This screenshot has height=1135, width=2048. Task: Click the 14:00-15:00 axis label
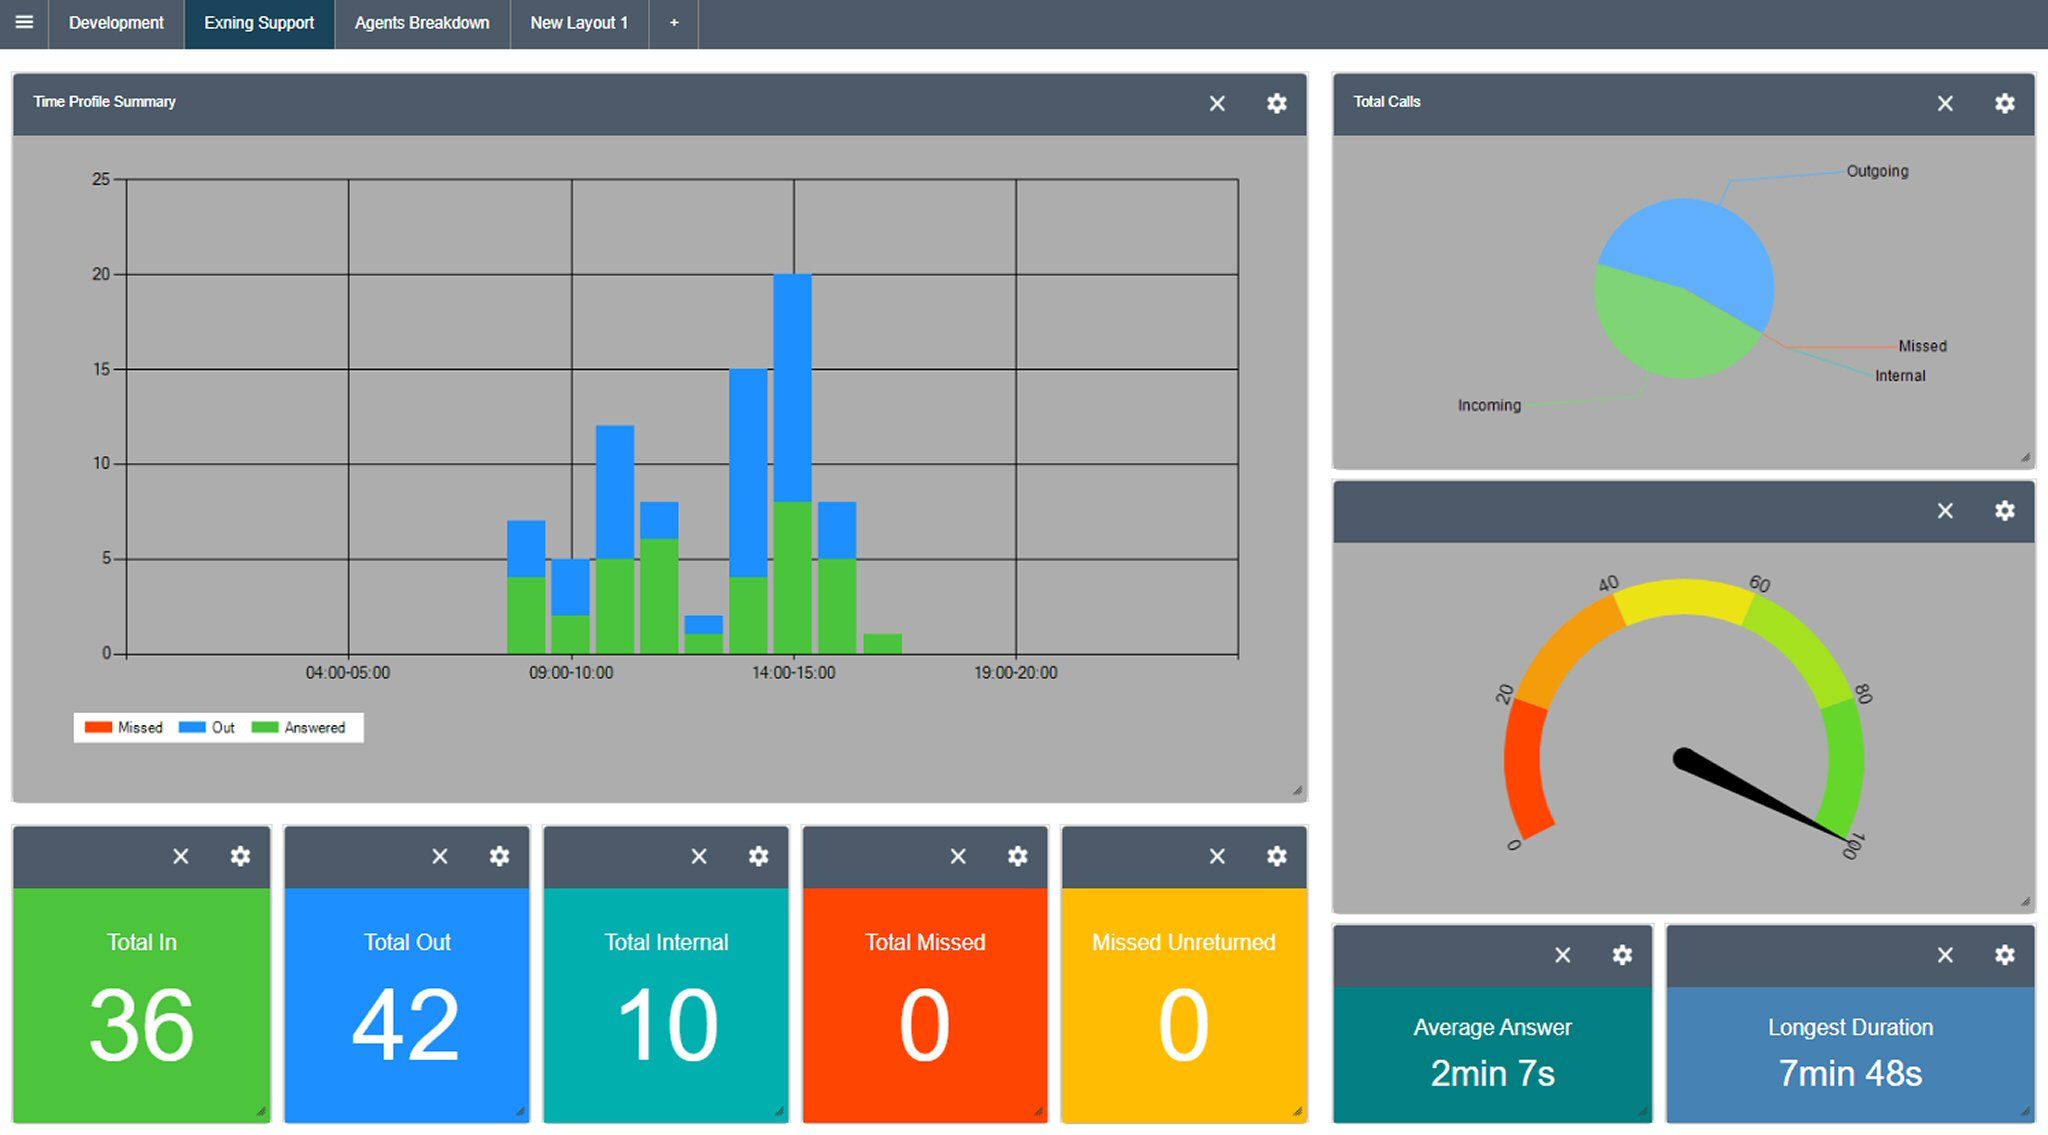[x=794, y=673]
